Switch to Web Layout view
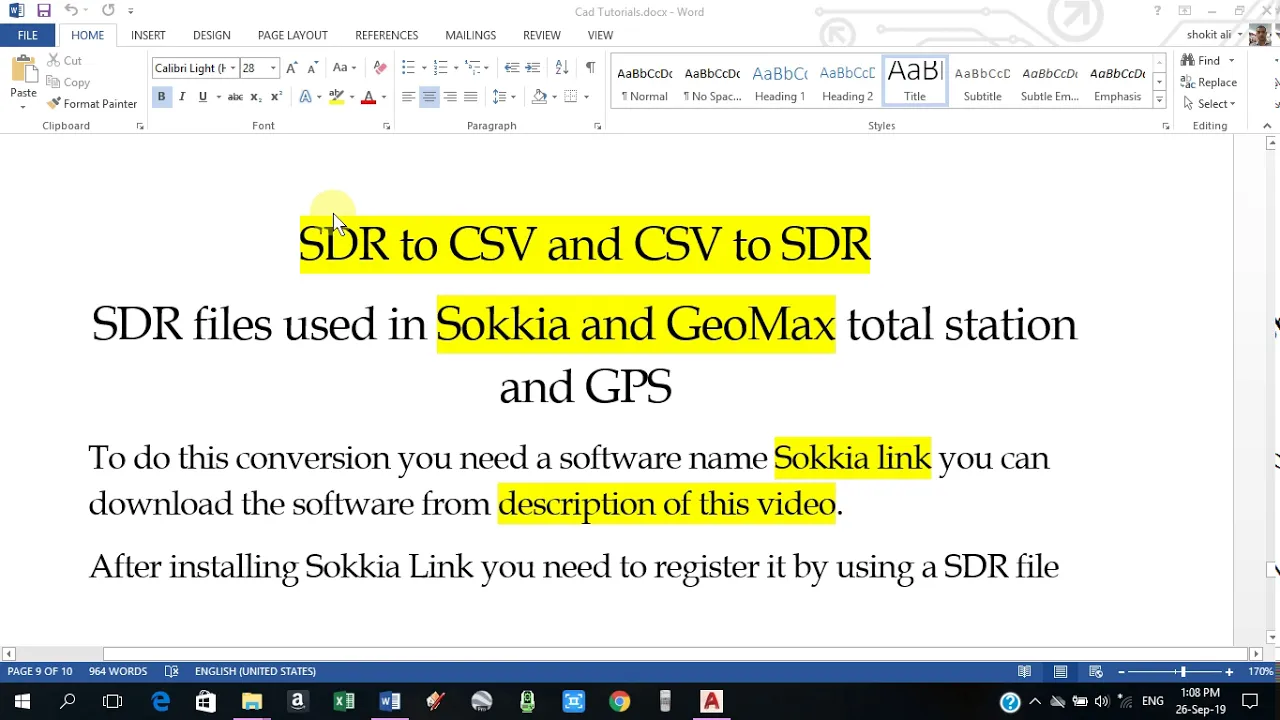Screen dimensions: 1280x720 1096,671
